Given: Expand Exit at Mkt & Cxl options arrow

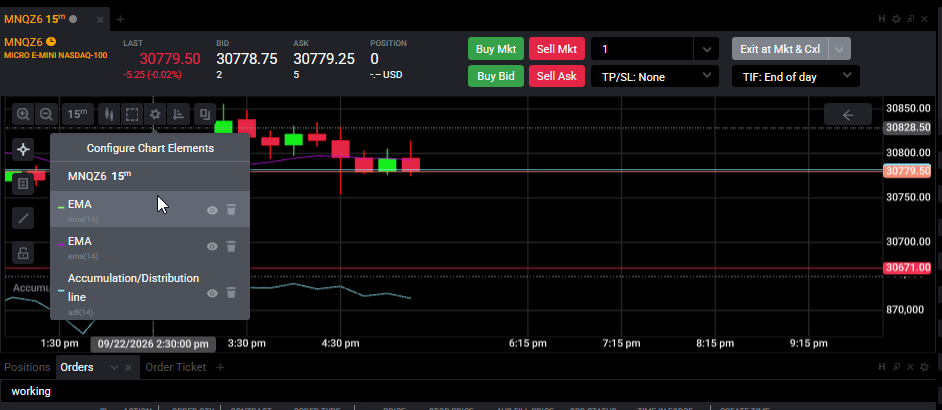Looking at the screenshot, I should [839, 49].
